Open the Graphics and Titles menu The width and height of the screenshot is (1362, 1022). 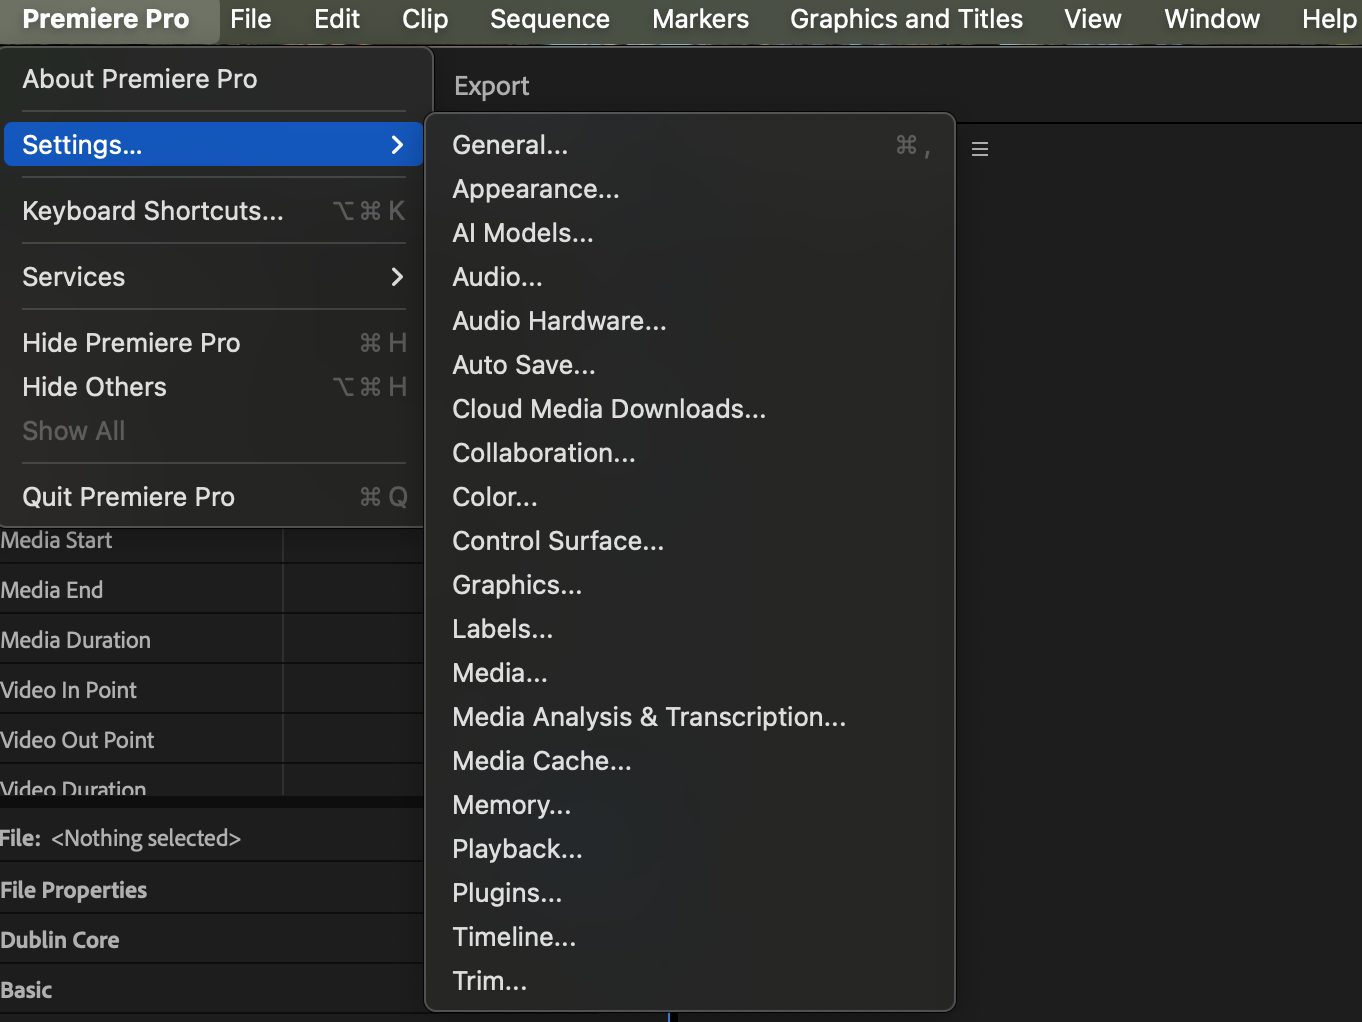click(x=906, y=19)
